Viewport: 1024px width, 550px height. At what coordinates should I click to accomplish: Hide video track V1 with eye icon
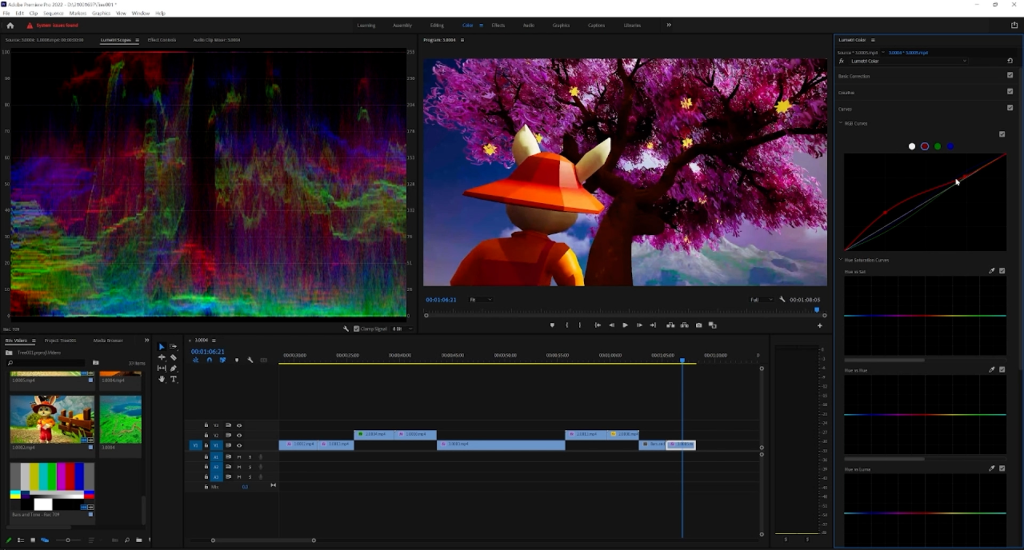pyautogui.click(x=239, y=445)
